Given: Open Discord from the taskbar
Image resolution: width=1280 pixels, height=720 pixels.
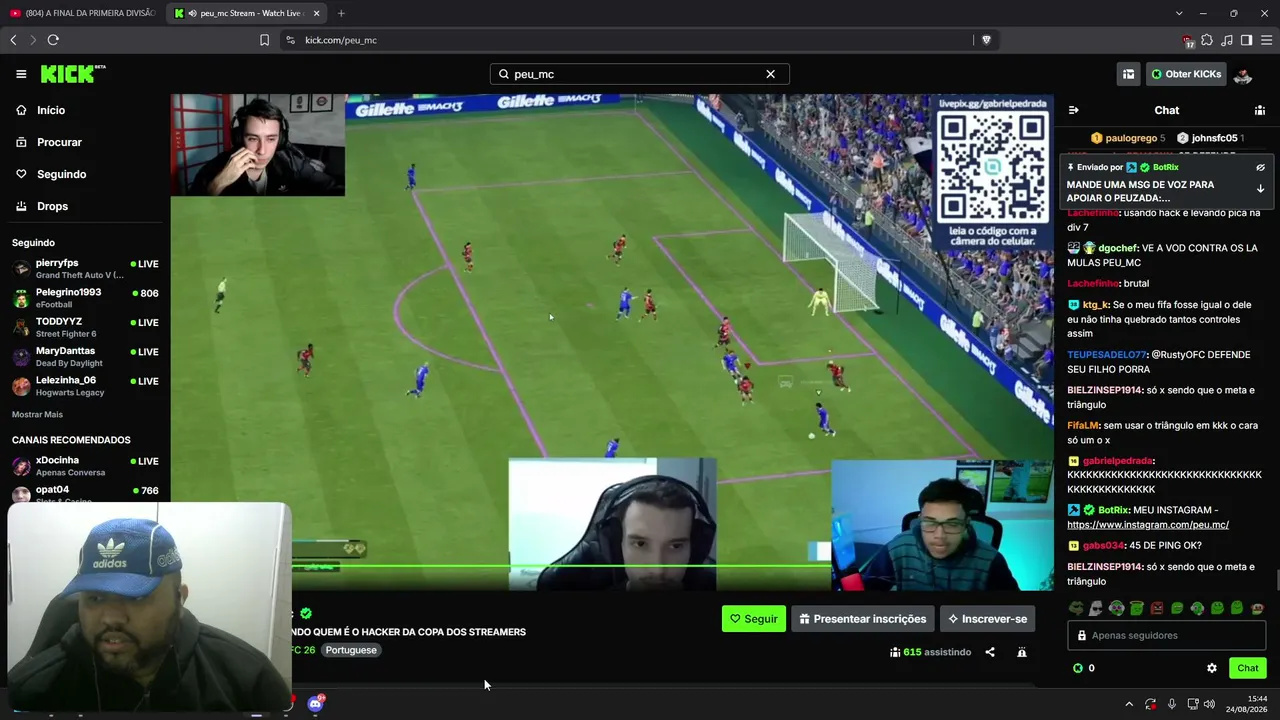Looking at the screenshot, I should point(315,704).
